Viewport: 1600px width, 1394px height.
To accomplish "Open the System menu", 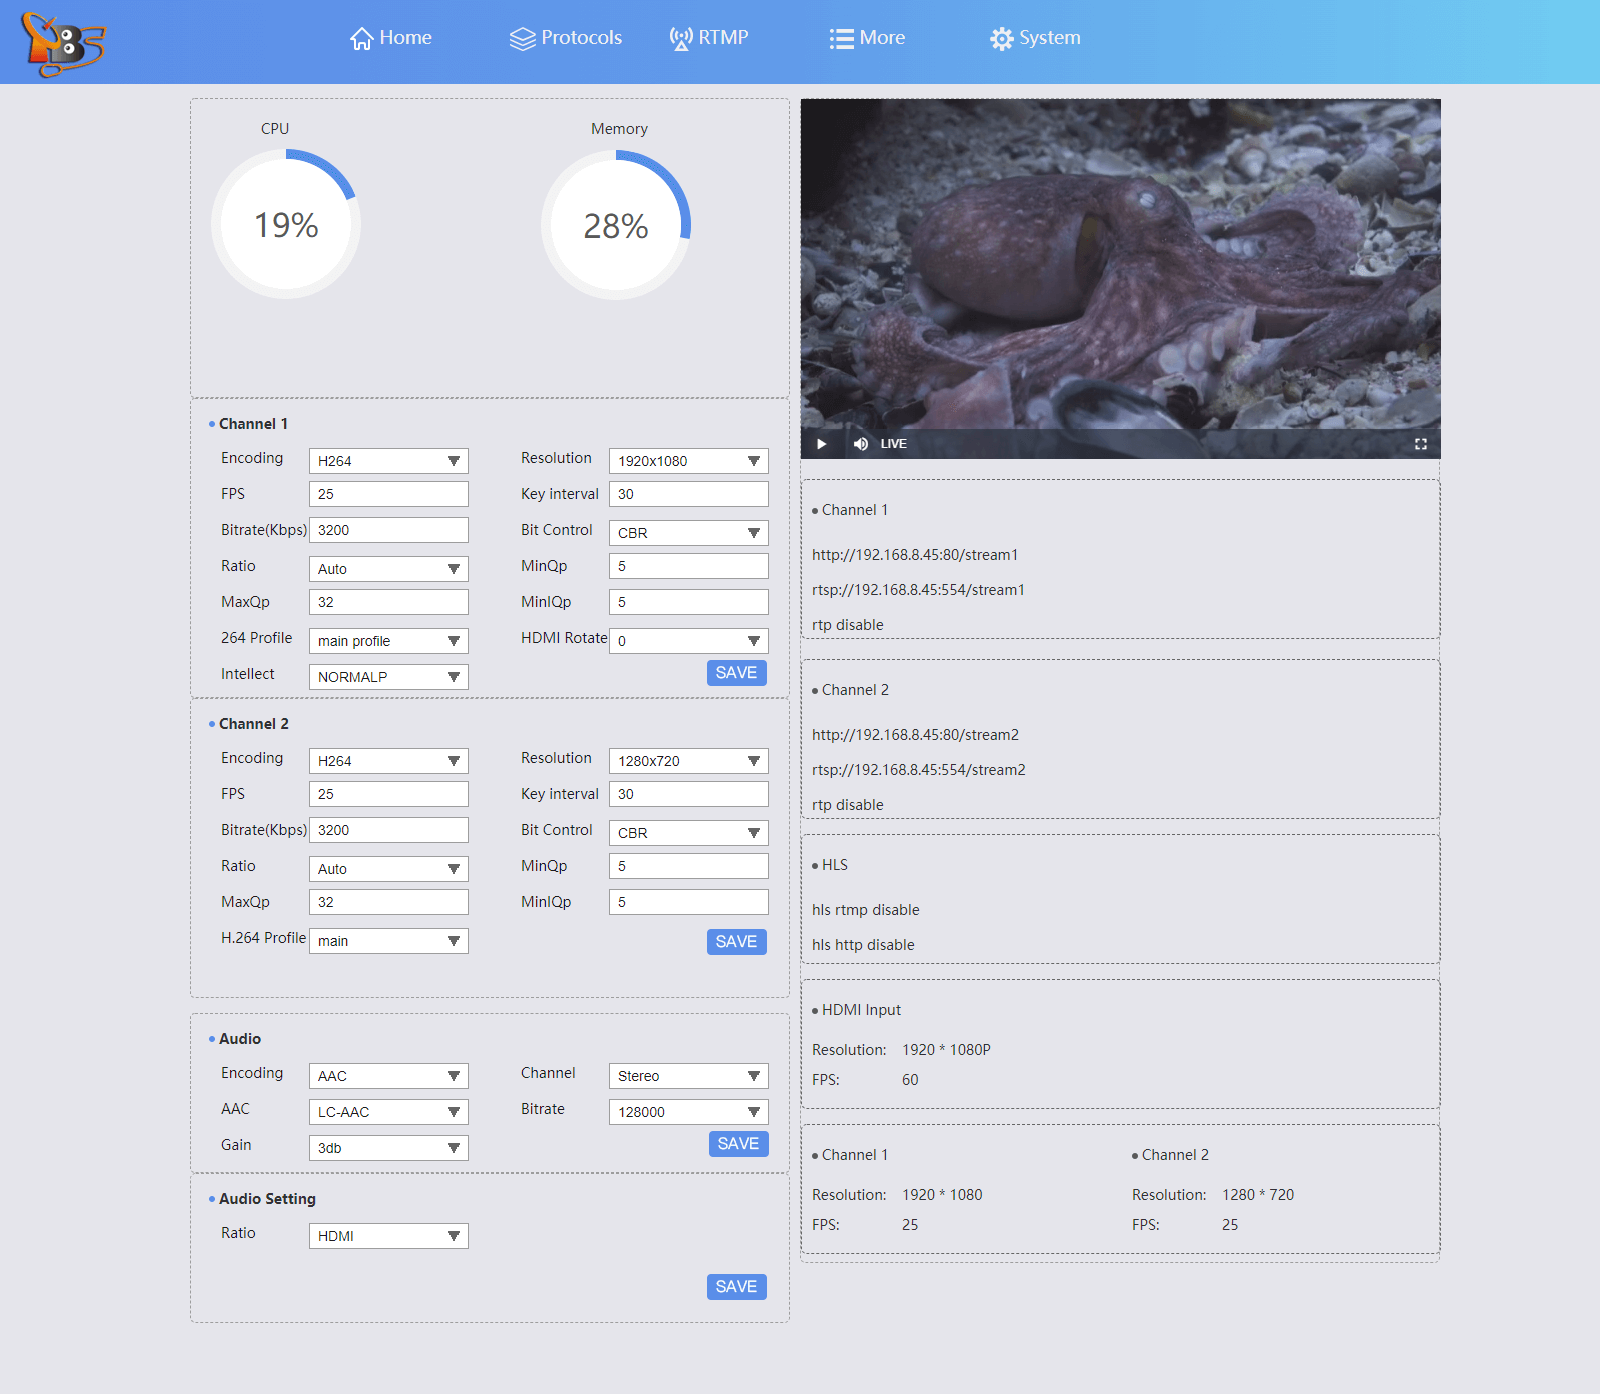I will [1035, 38].
